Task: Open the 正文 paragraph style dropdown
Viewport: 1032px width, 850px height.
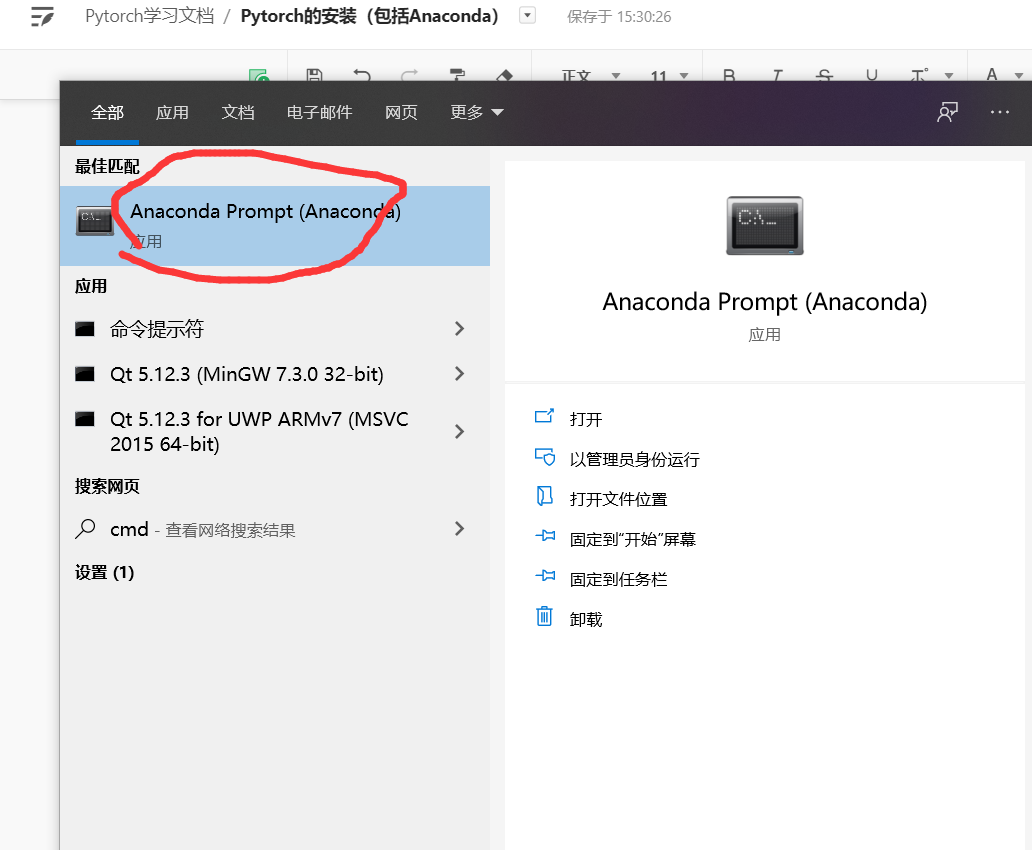Action: coord(590,75)
